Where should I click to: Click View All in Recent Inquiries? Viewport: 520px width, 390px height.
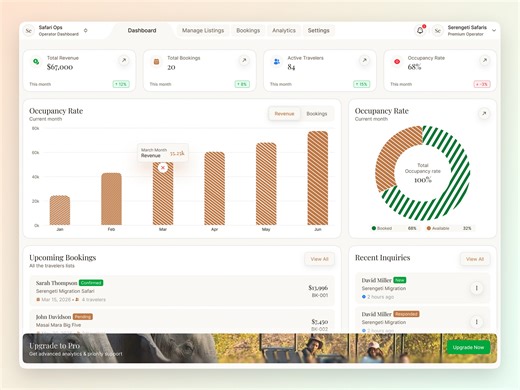point(475,259)
